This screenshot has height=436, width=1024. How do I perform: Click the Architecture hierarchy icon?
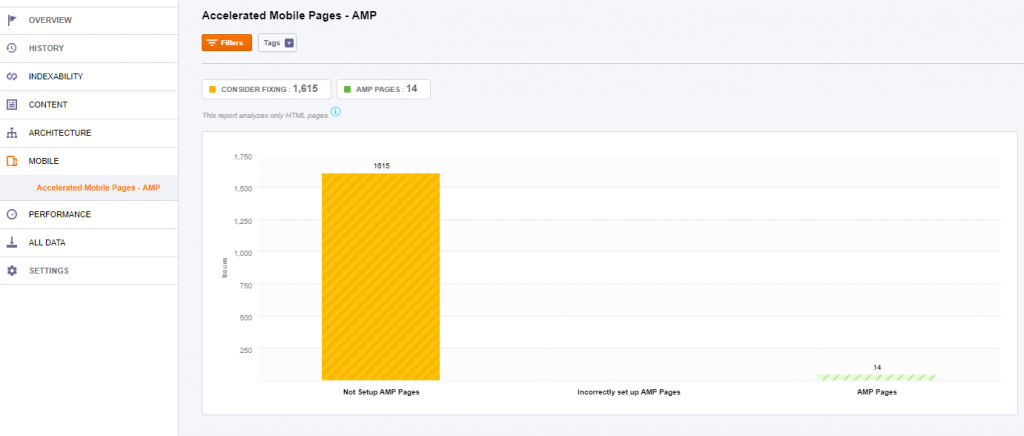tap(12, 132)
